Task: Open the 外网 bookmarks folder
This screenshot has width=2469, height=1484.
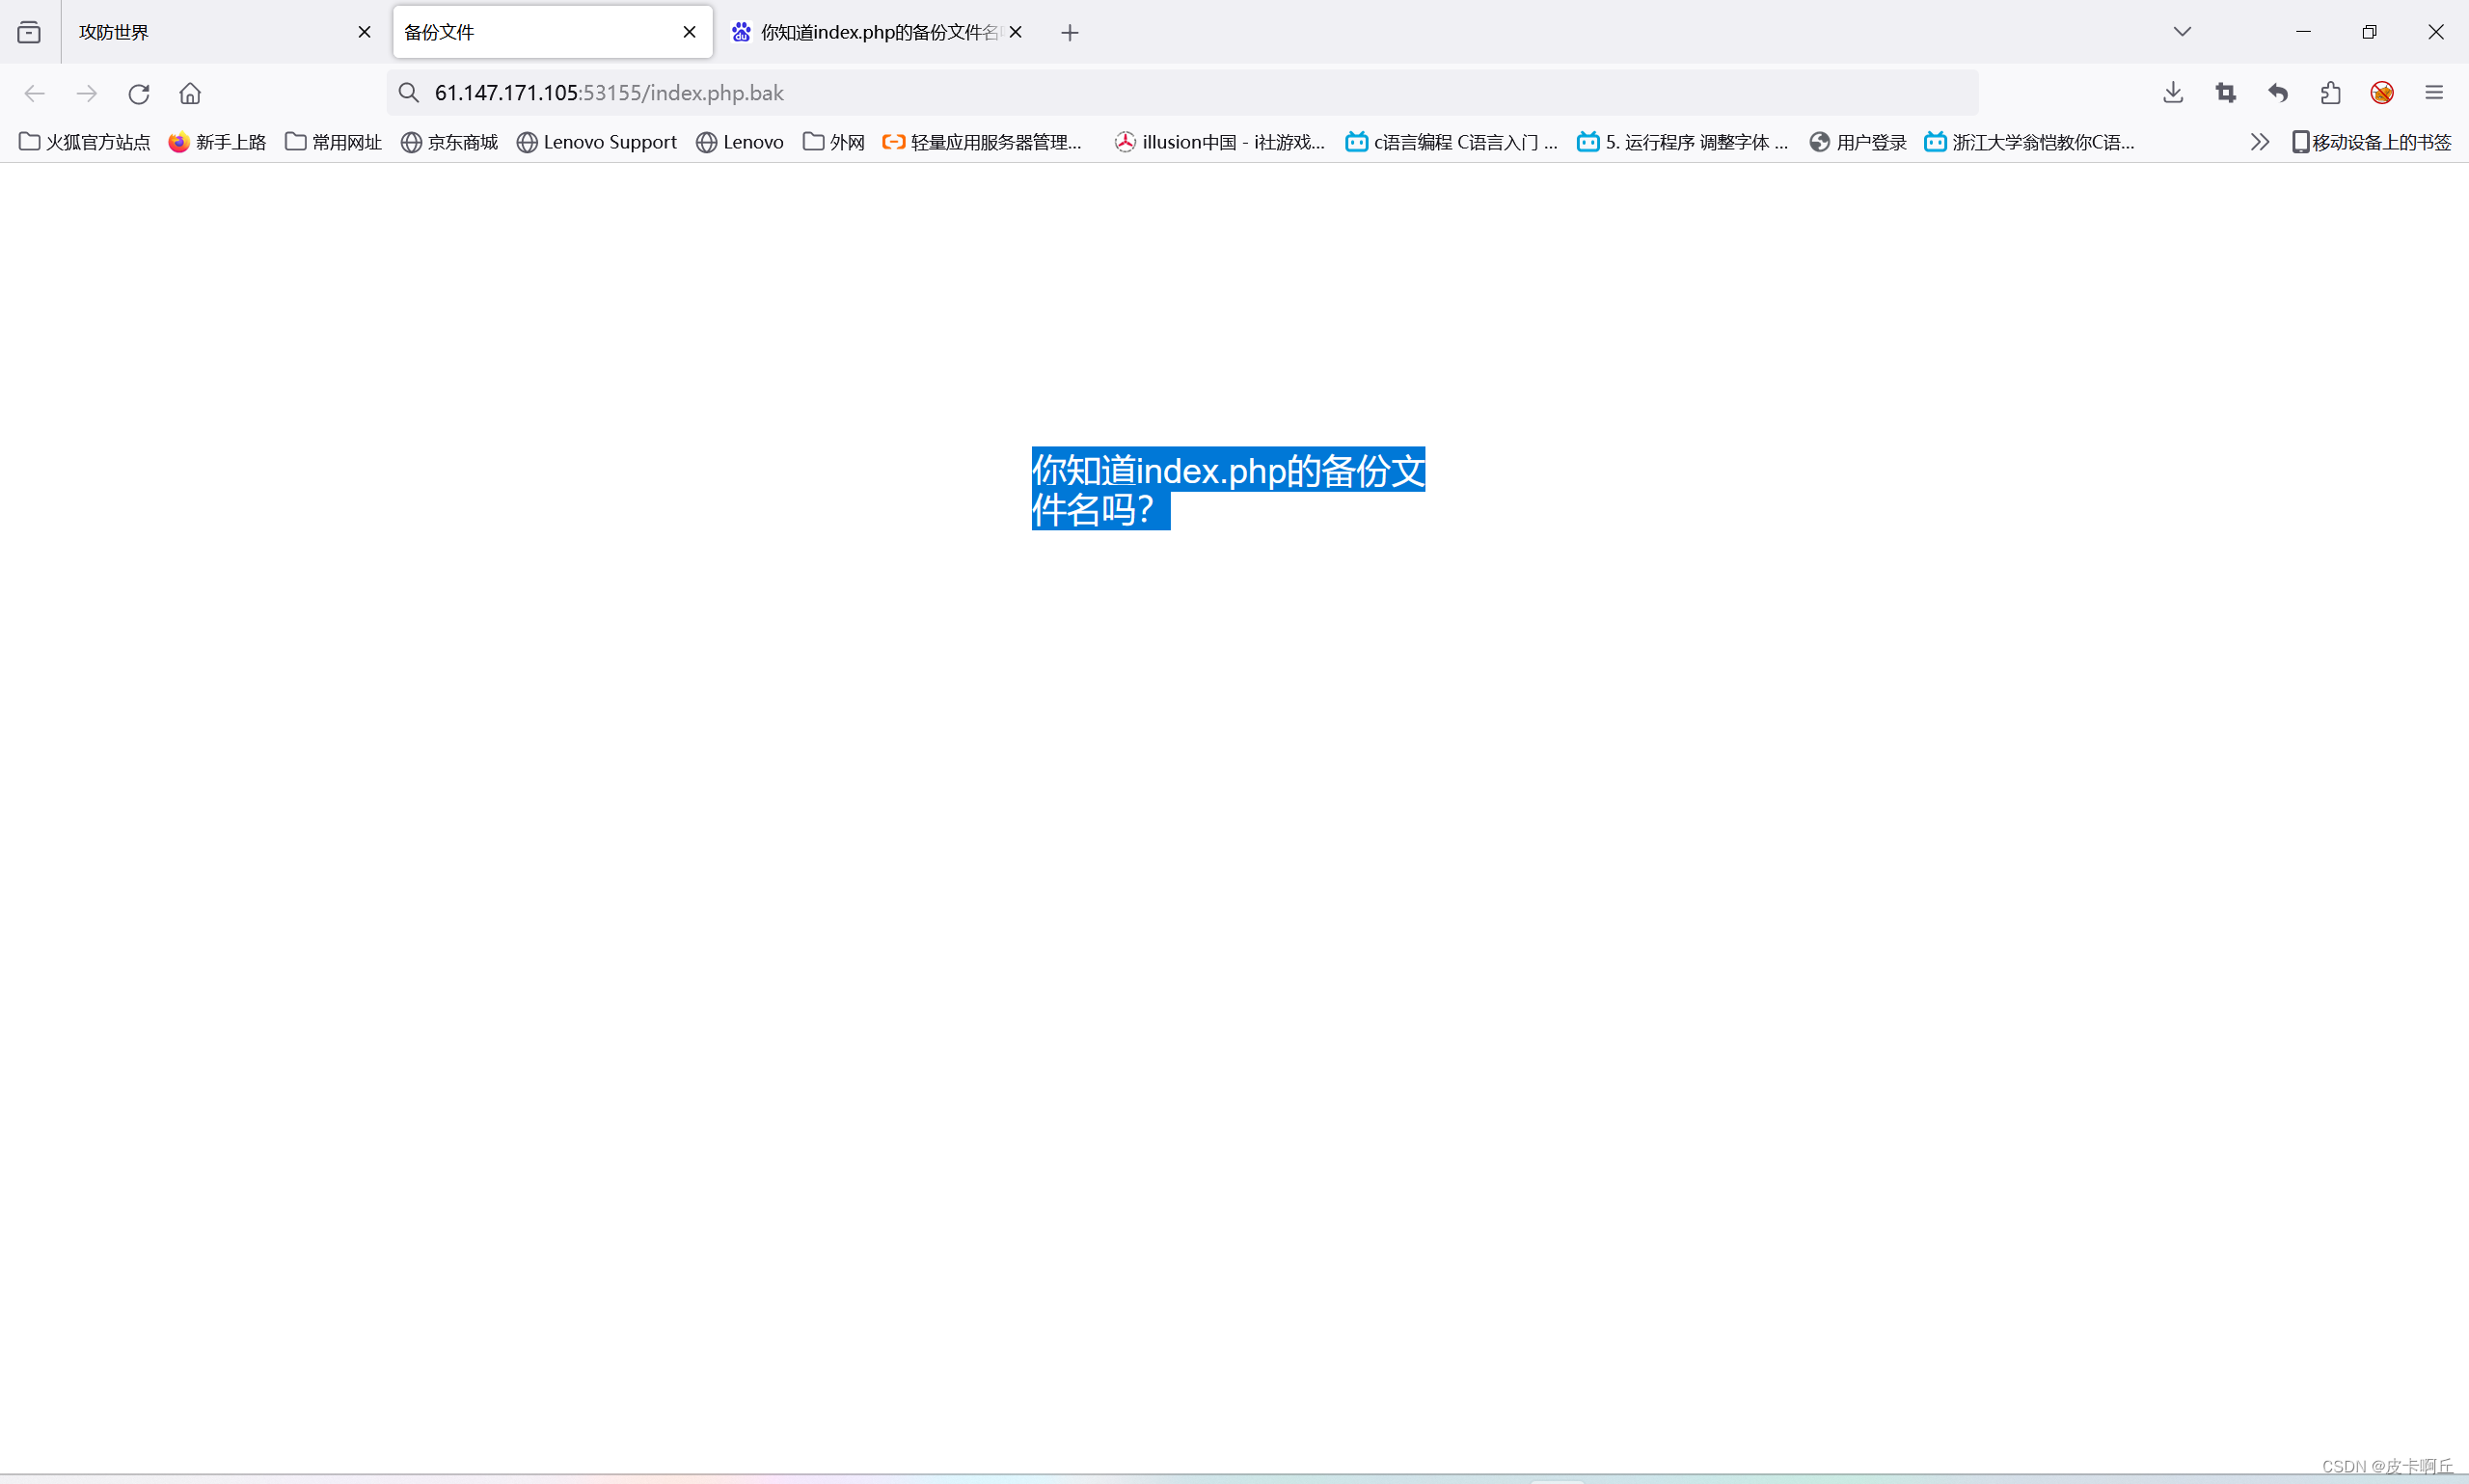Action: click(x=833, y=142)
